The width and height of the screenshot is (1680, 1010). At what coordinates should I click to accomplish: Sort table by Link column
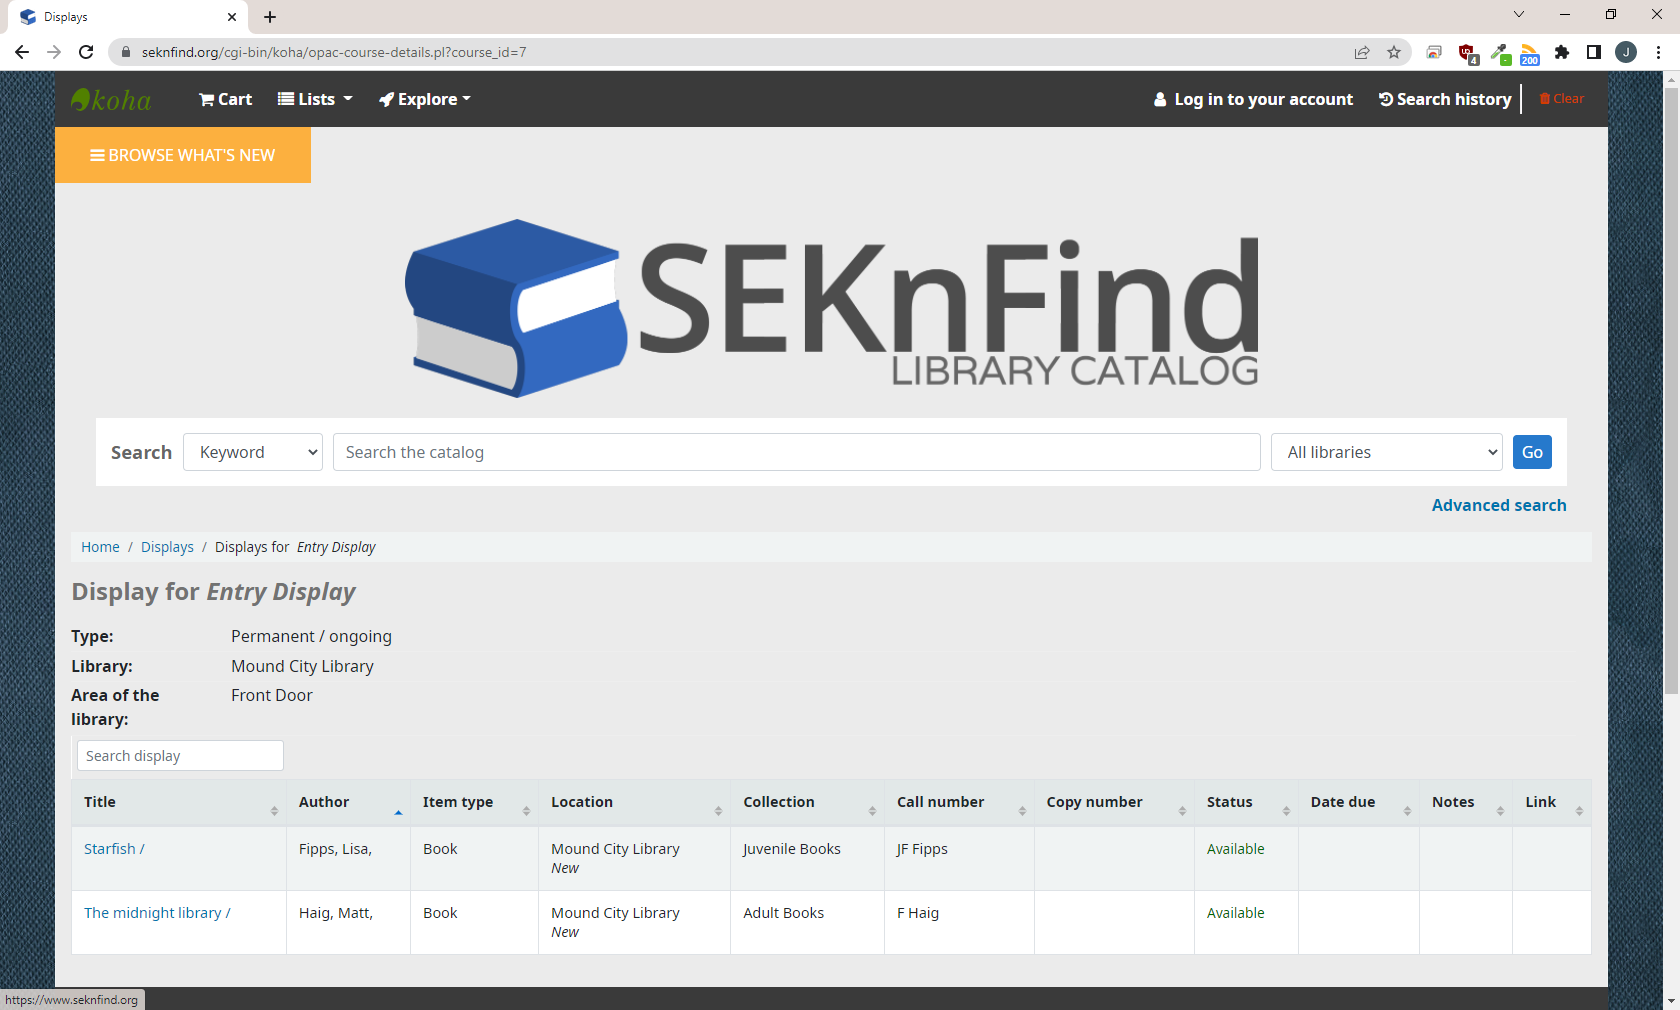pos(1552,802)
